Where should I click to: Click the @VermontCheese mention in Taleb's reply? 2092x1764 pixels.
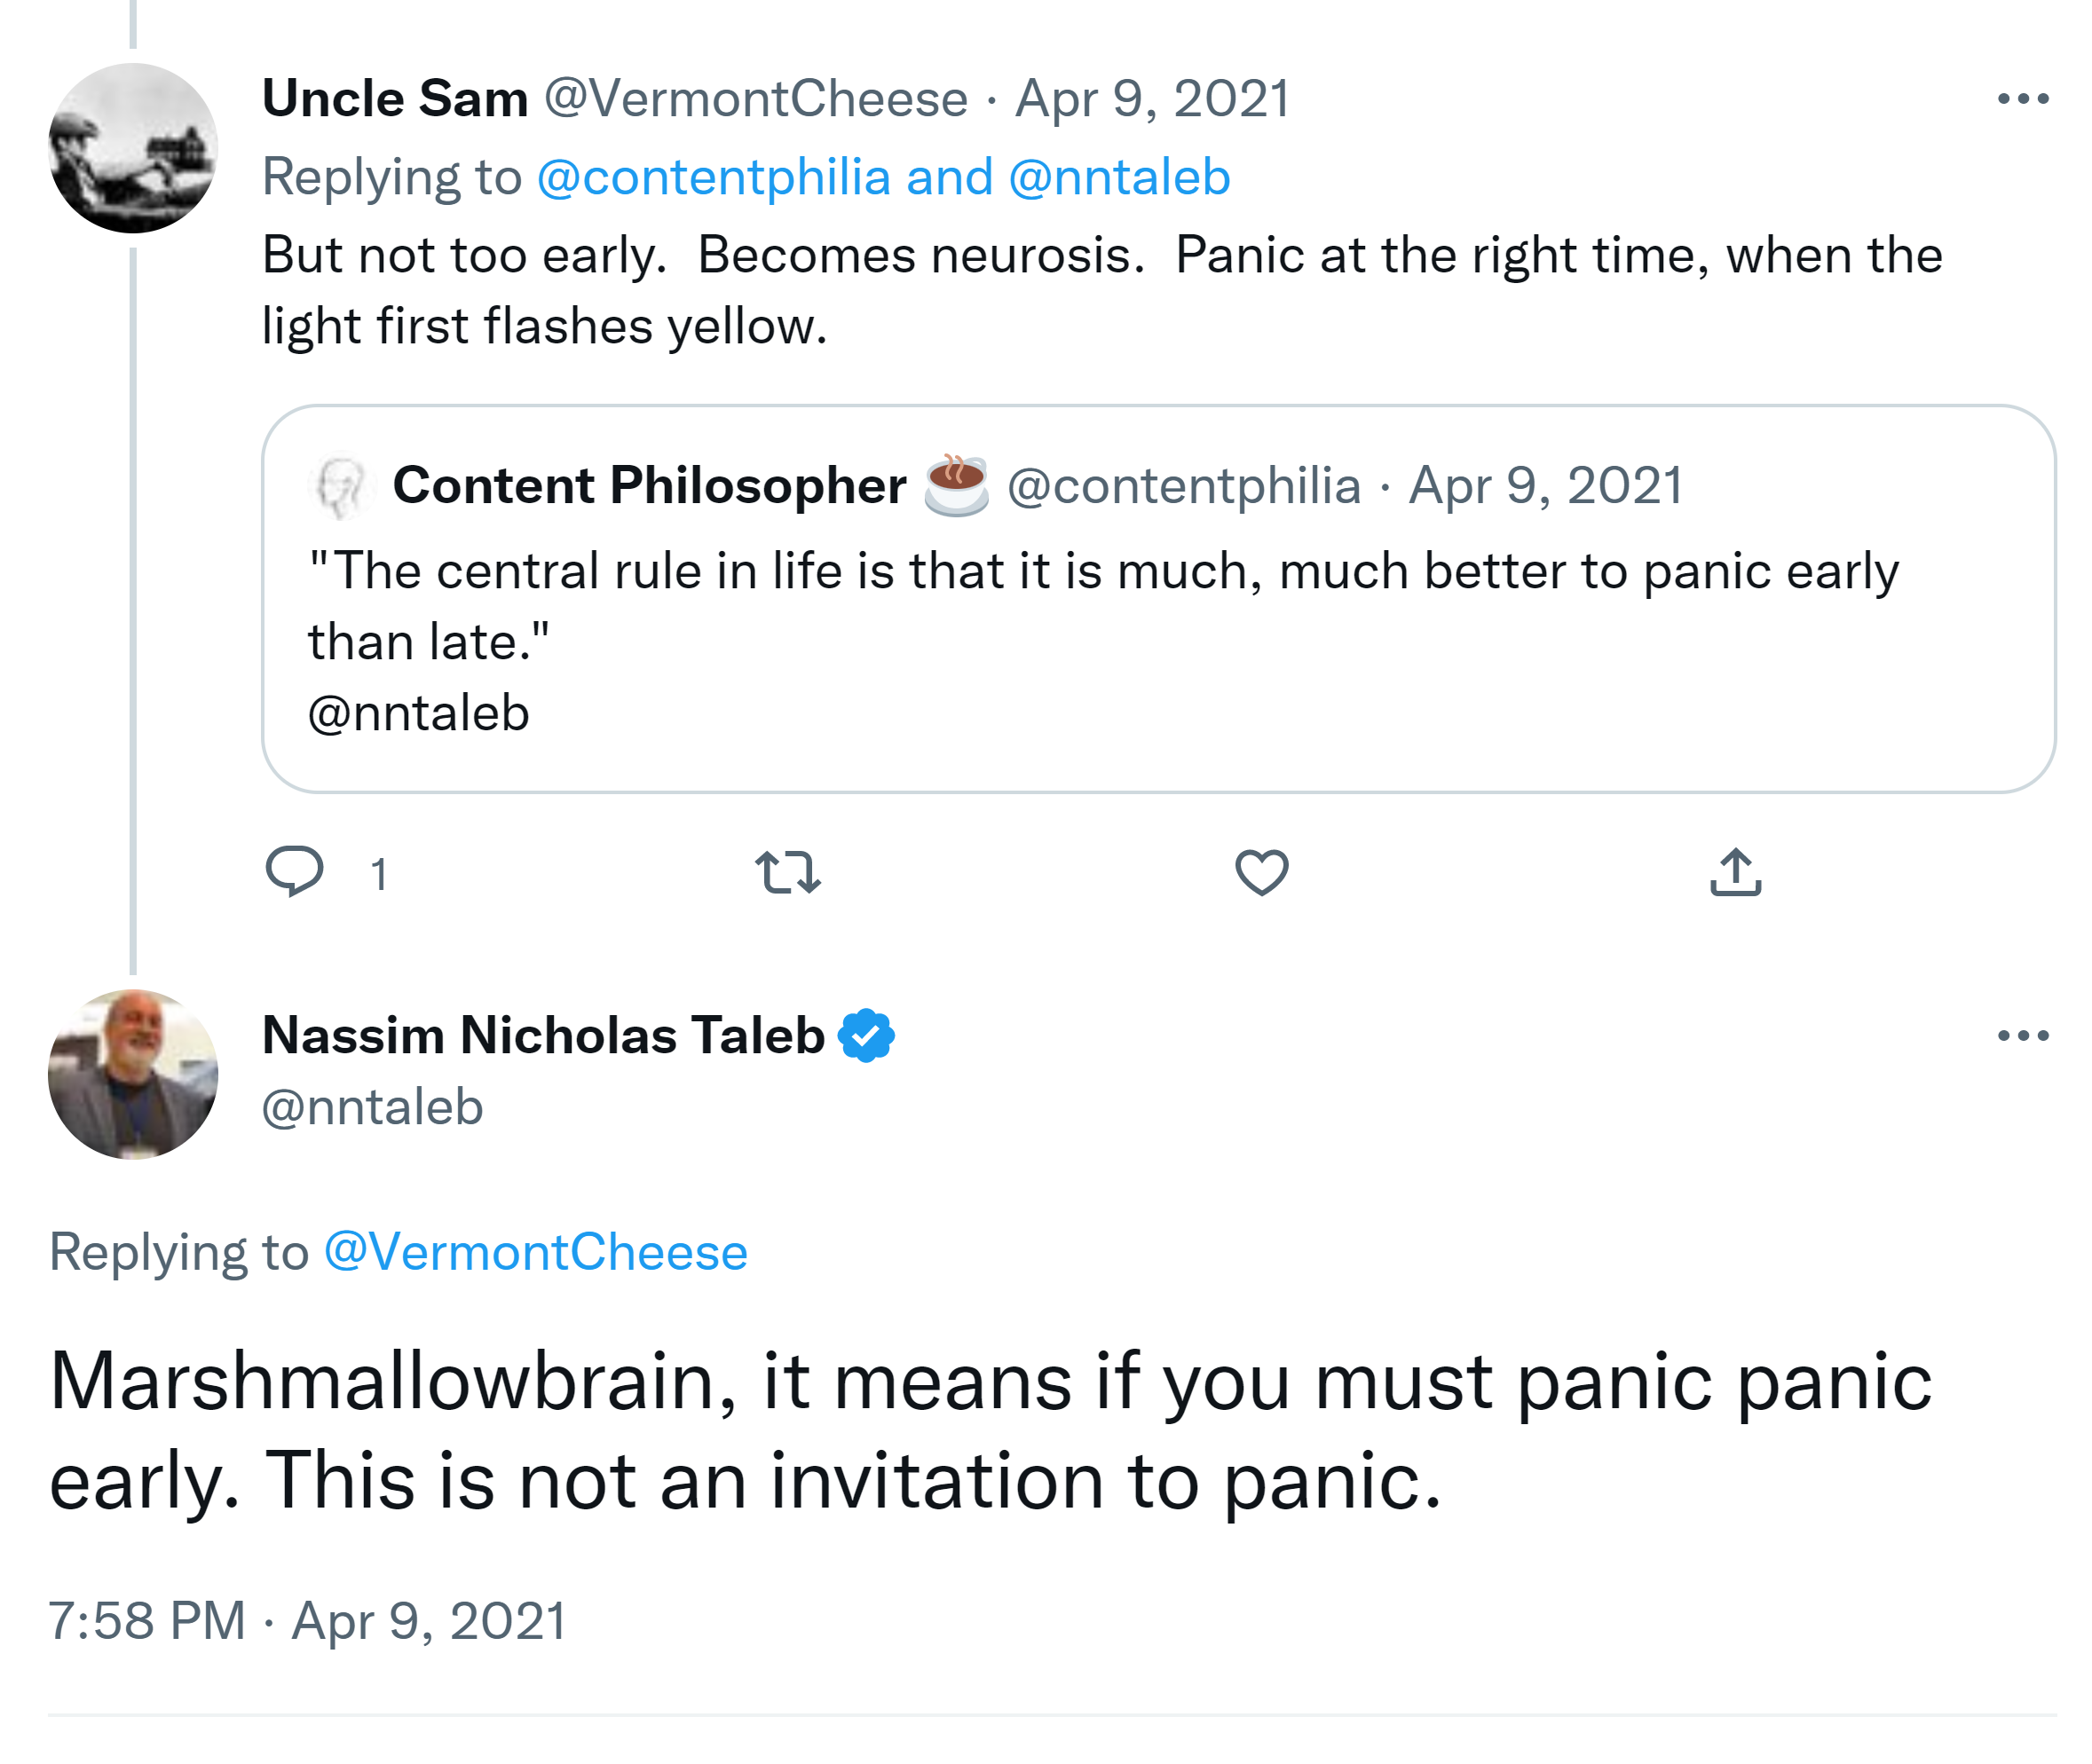(536, 1252)
